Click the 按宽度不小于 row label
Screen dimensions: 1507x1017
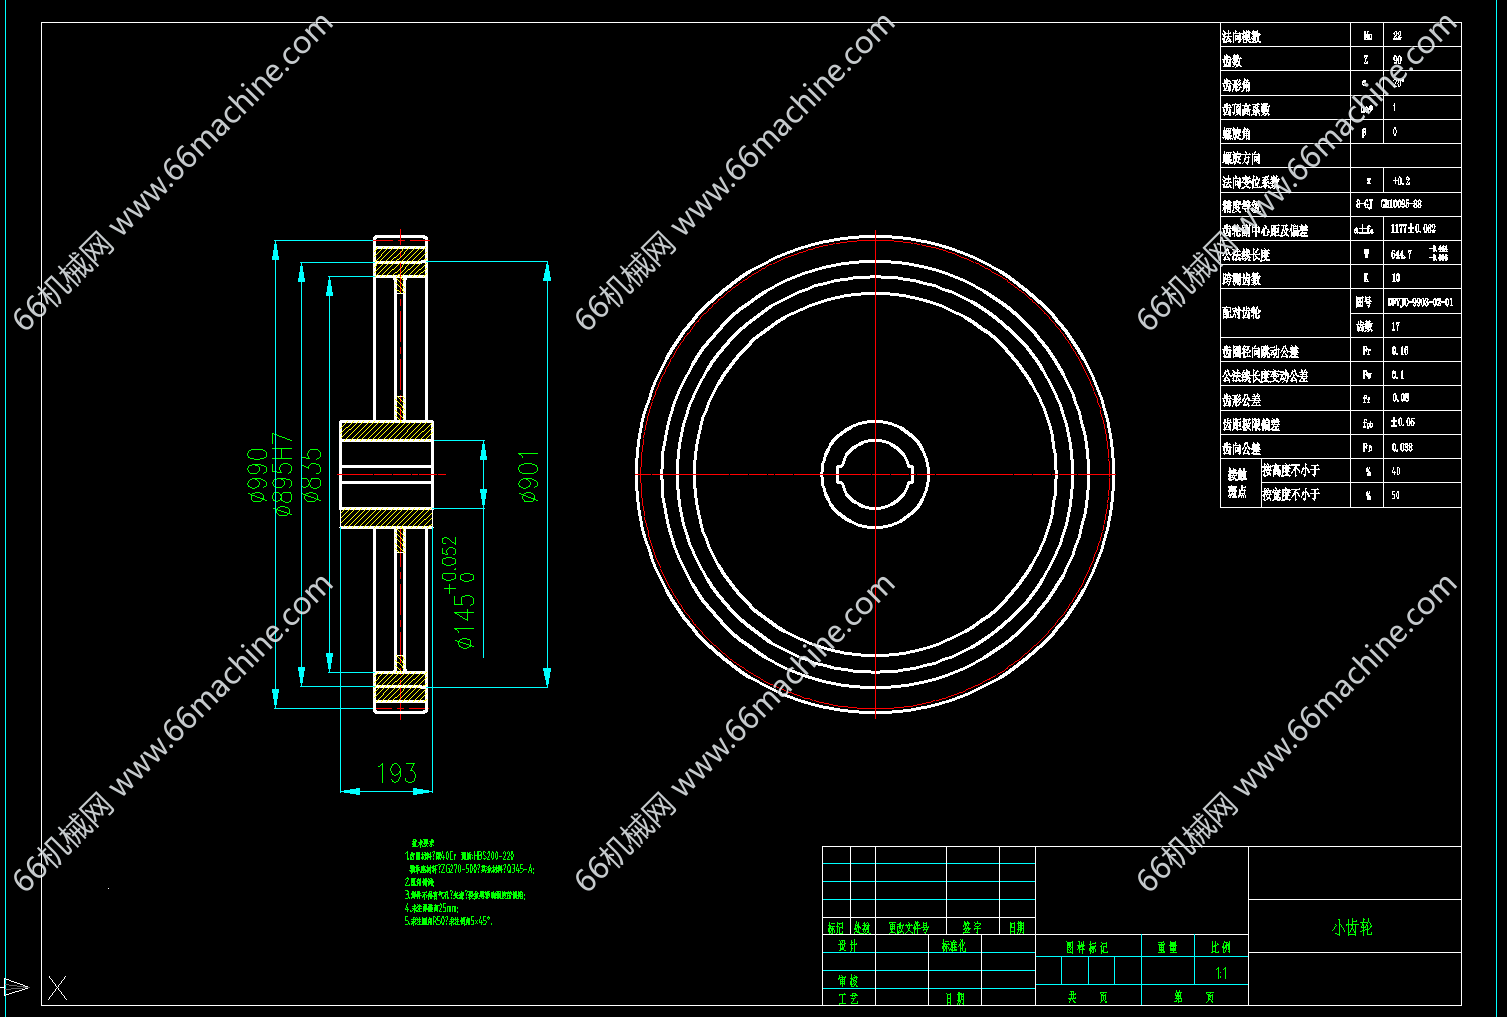click(x=1291, y=494)
